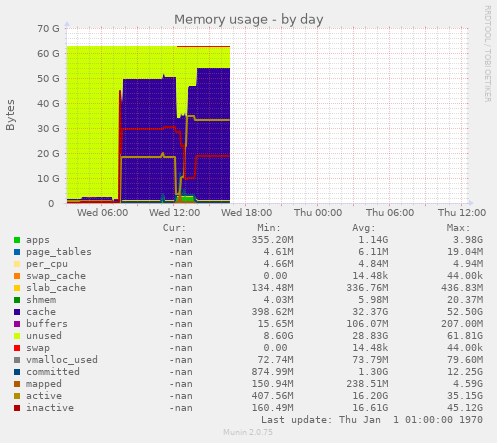Click the '30 G' y-axis label
Viewport: 497px width, 443px height.
click(x=48, y=129)
